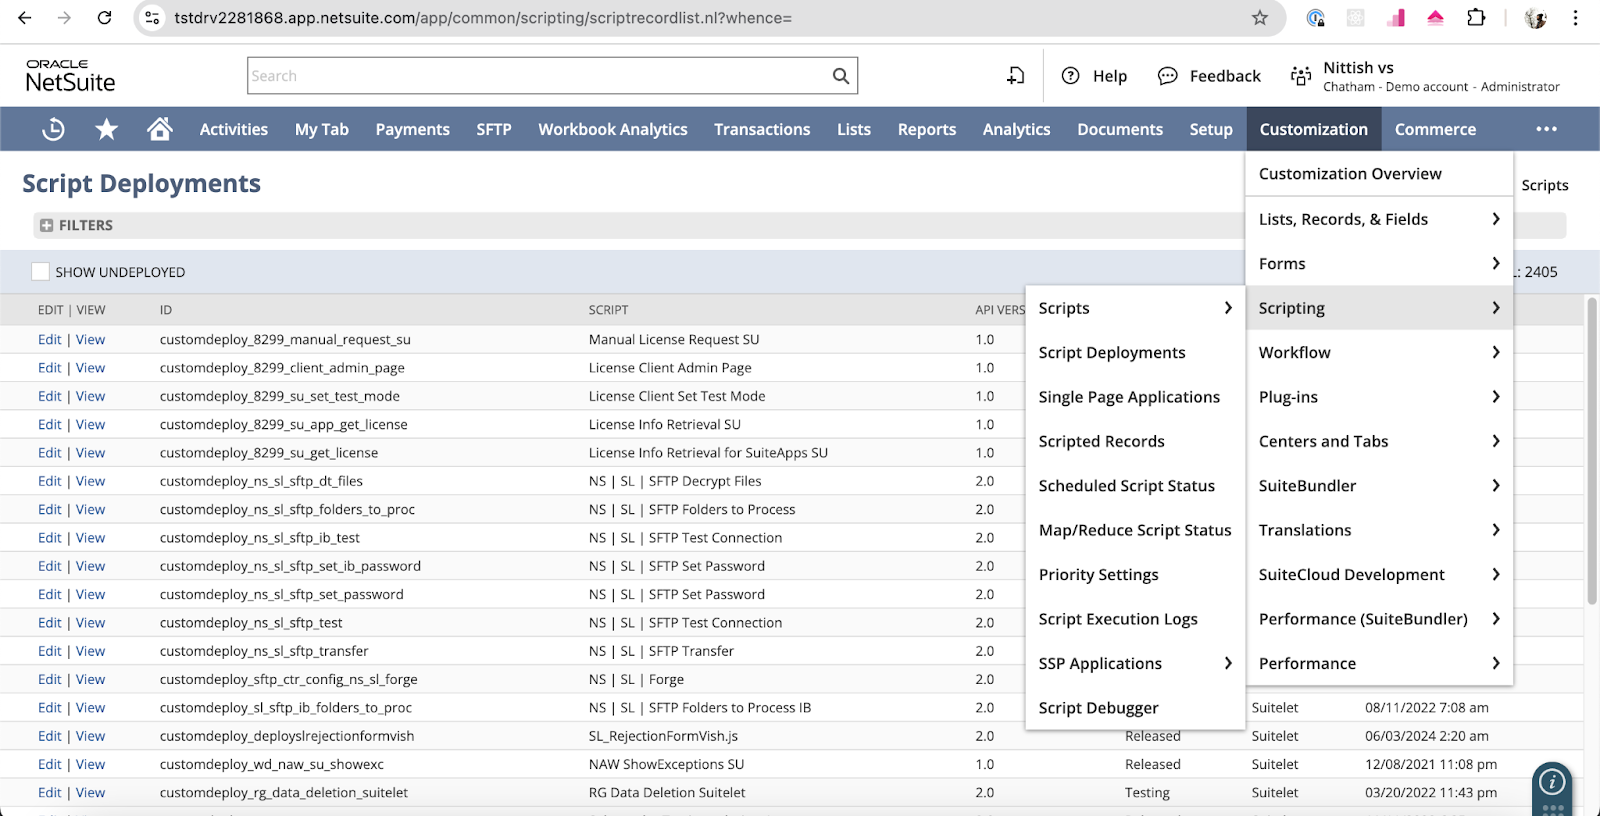Open the Commerce menu tab
This screenshot has height=816, width=1600.
click(1435, 129)
